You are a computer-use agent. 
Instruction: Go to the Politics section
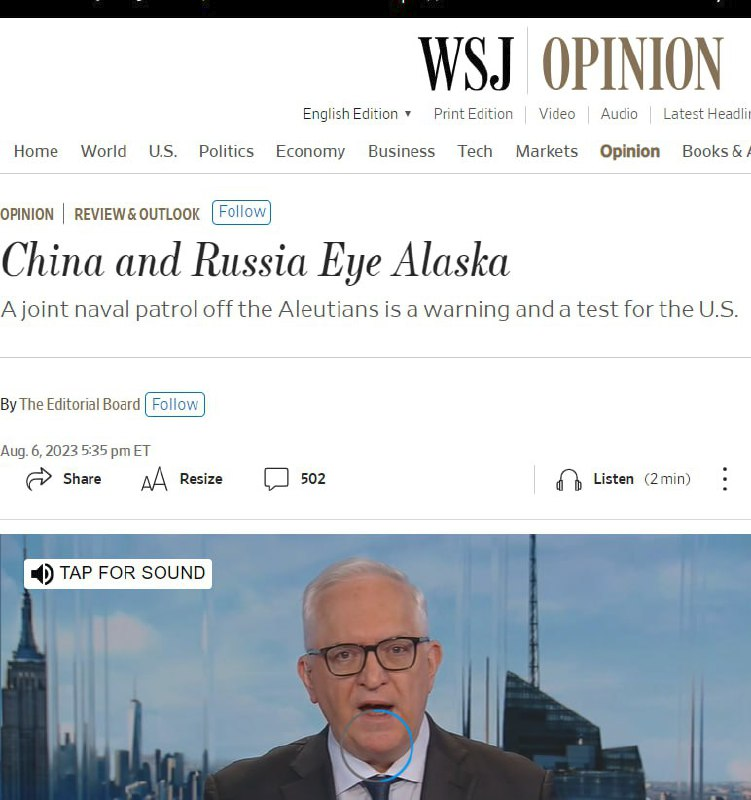coord(226,152)
